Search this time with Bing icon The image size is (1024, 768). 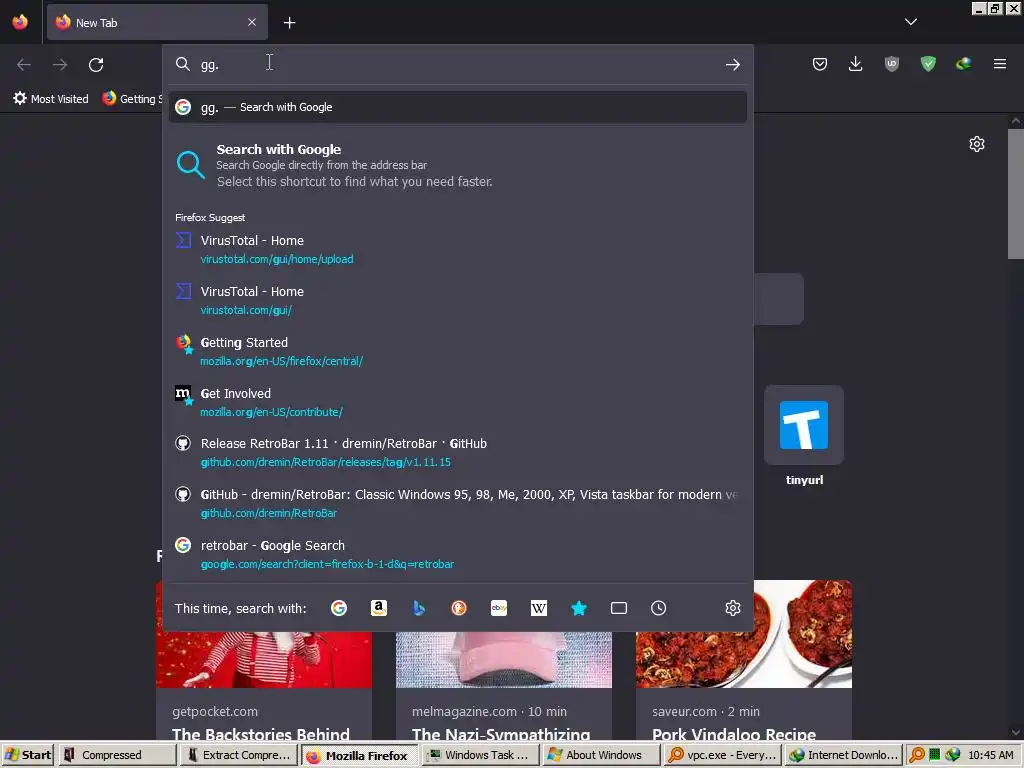tap(419, 608)
